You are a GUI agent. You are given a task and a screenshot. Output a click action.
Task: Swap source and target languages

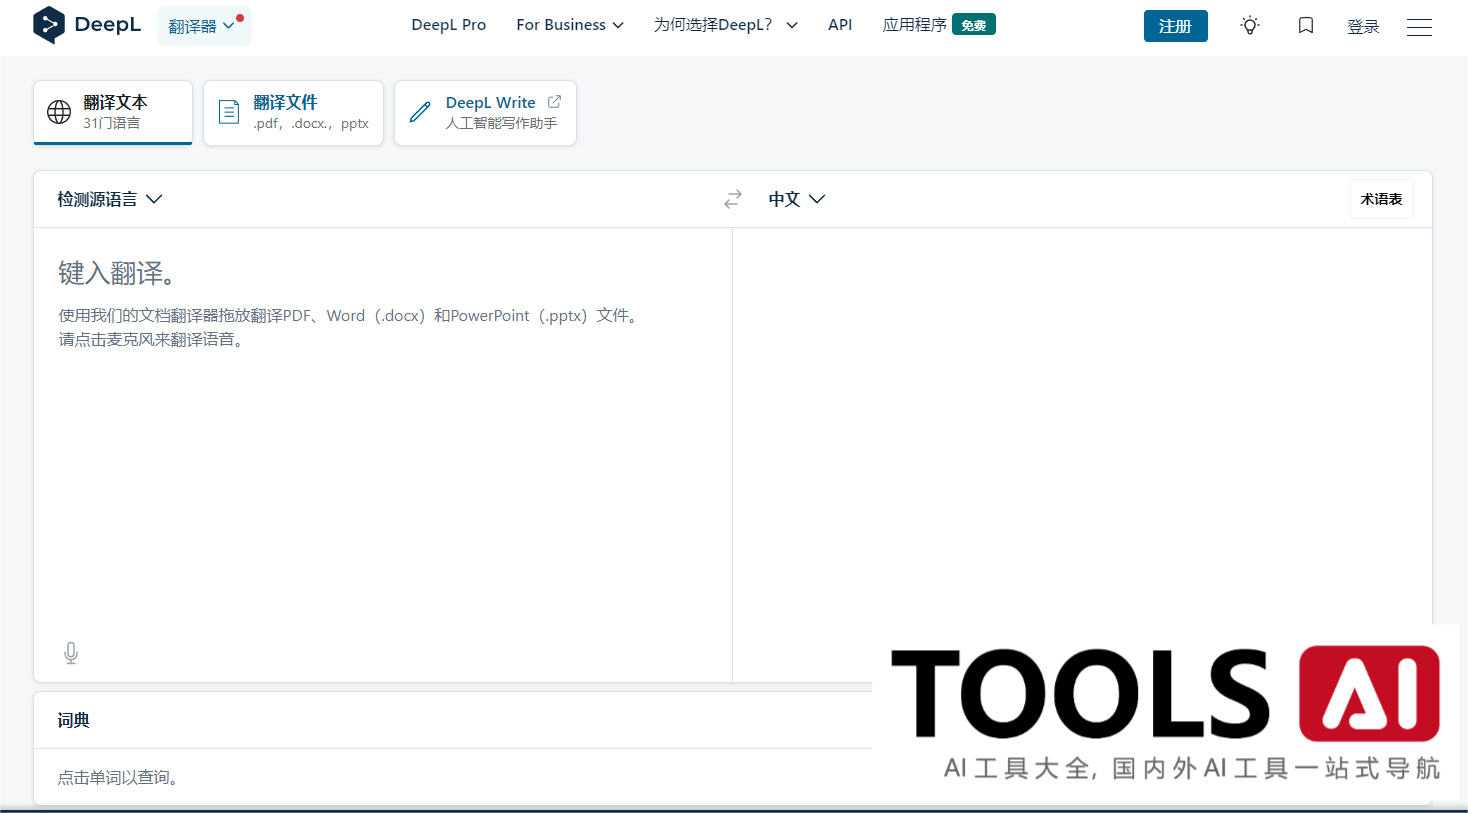point(733,199)
